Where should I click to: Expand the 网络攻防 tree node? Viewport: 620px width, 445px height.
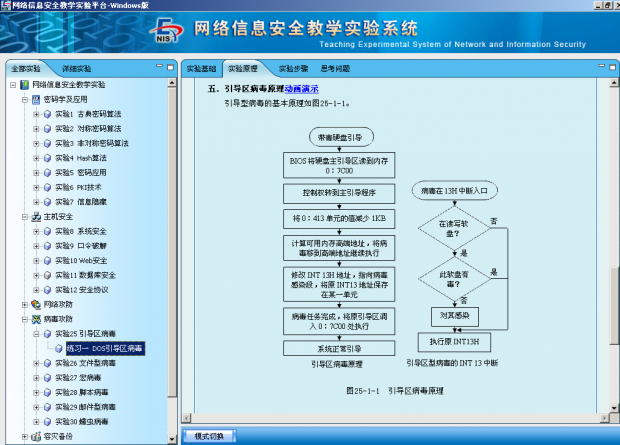pos(25,305)
